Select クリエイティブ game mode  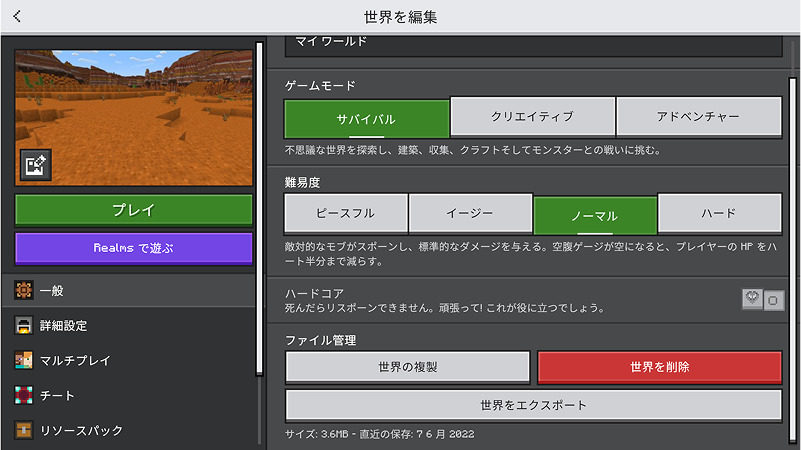point(532,117)
